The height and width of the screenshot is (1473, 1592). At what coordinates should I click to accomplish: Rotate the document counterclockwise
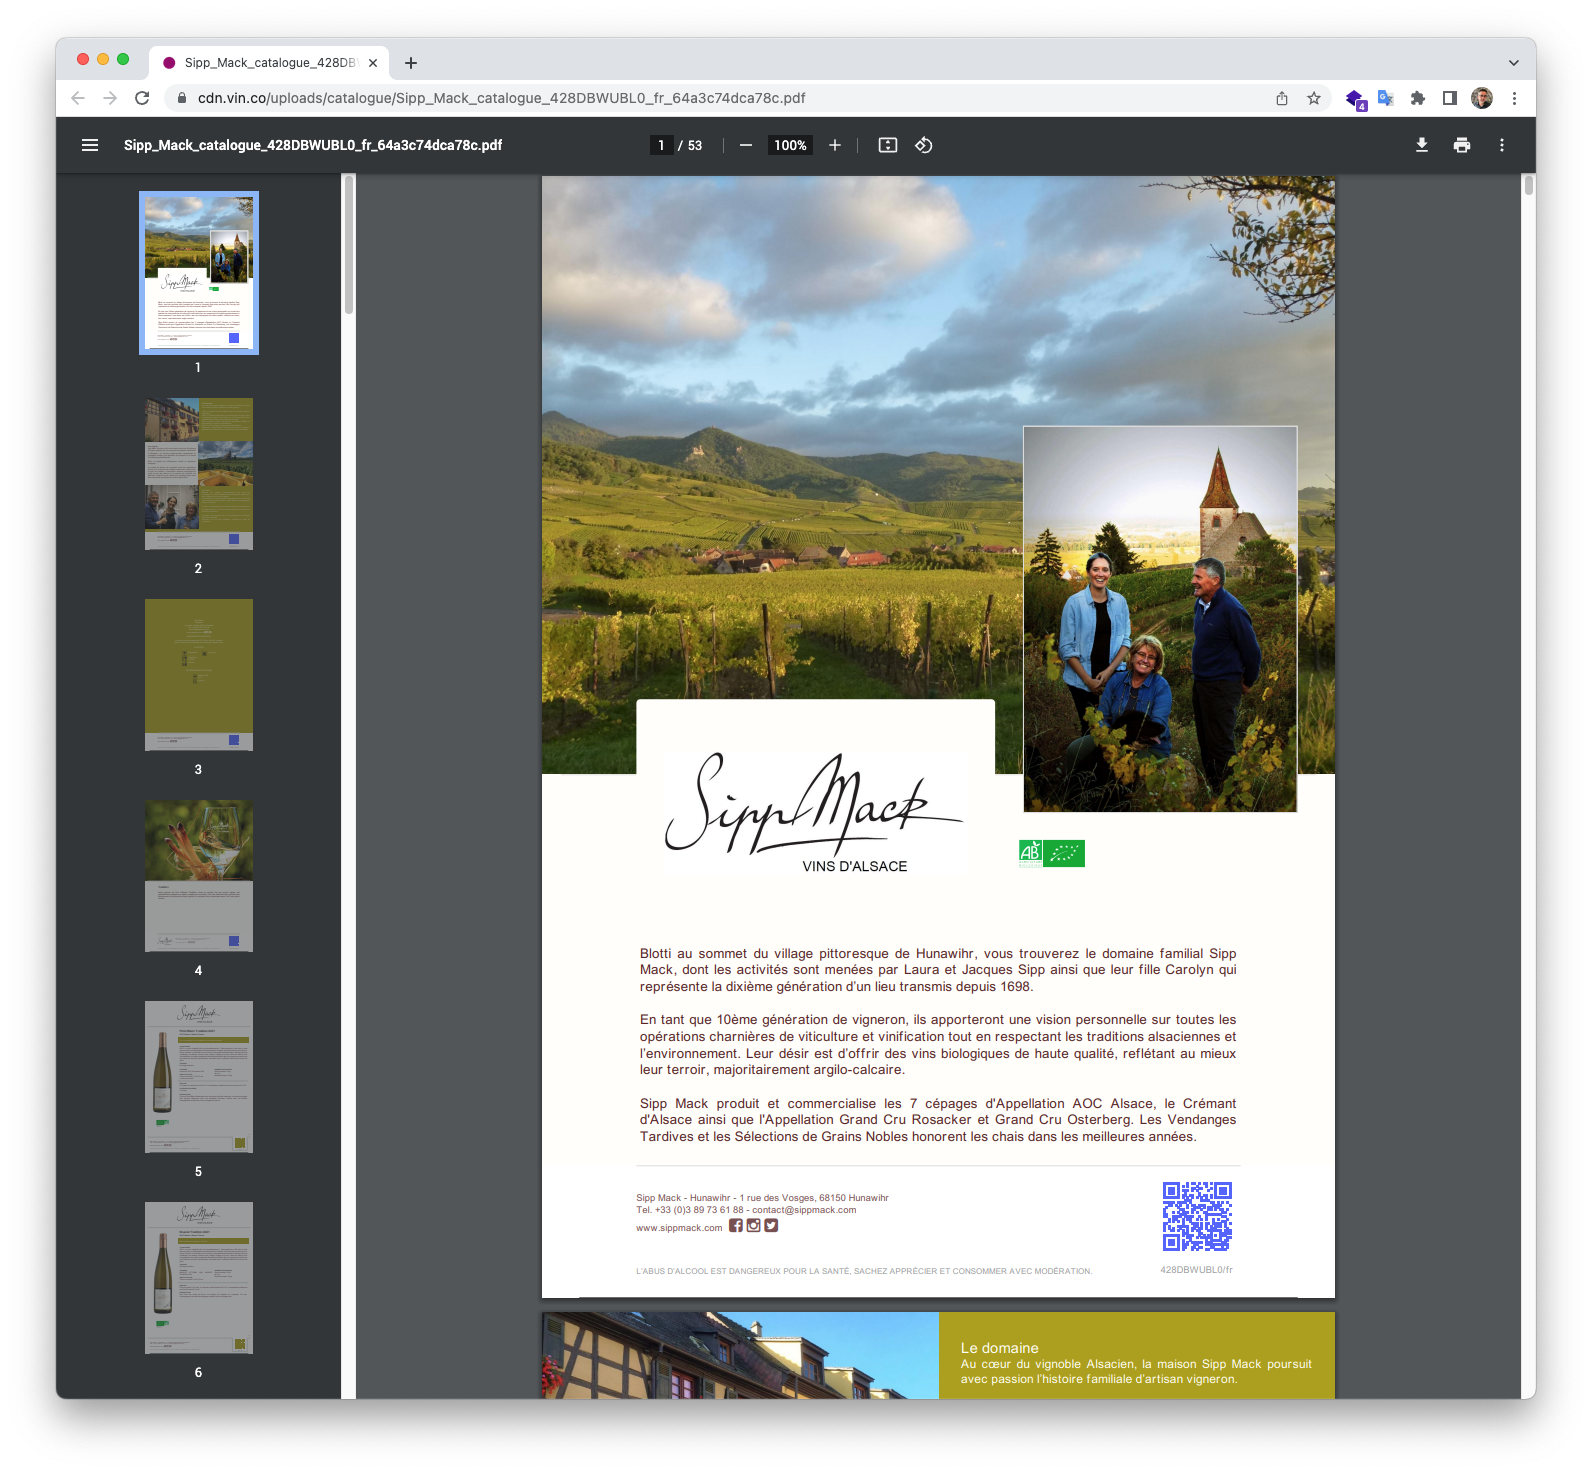924,145
